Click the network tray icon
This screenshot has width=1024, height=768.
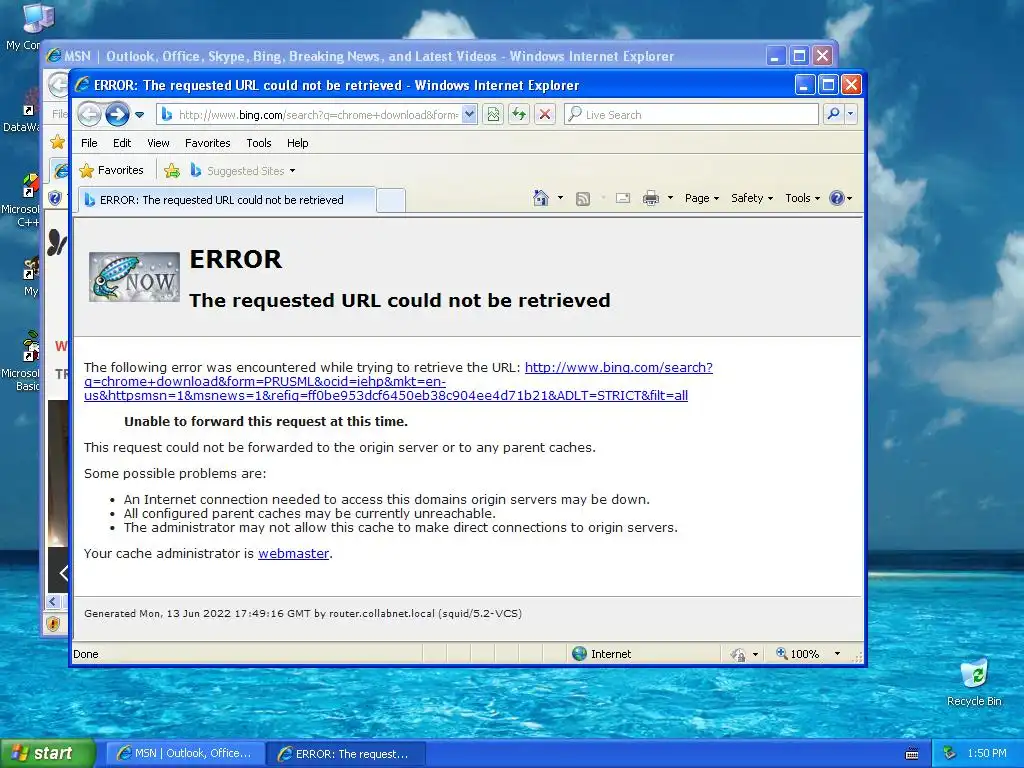pos(950,753)
